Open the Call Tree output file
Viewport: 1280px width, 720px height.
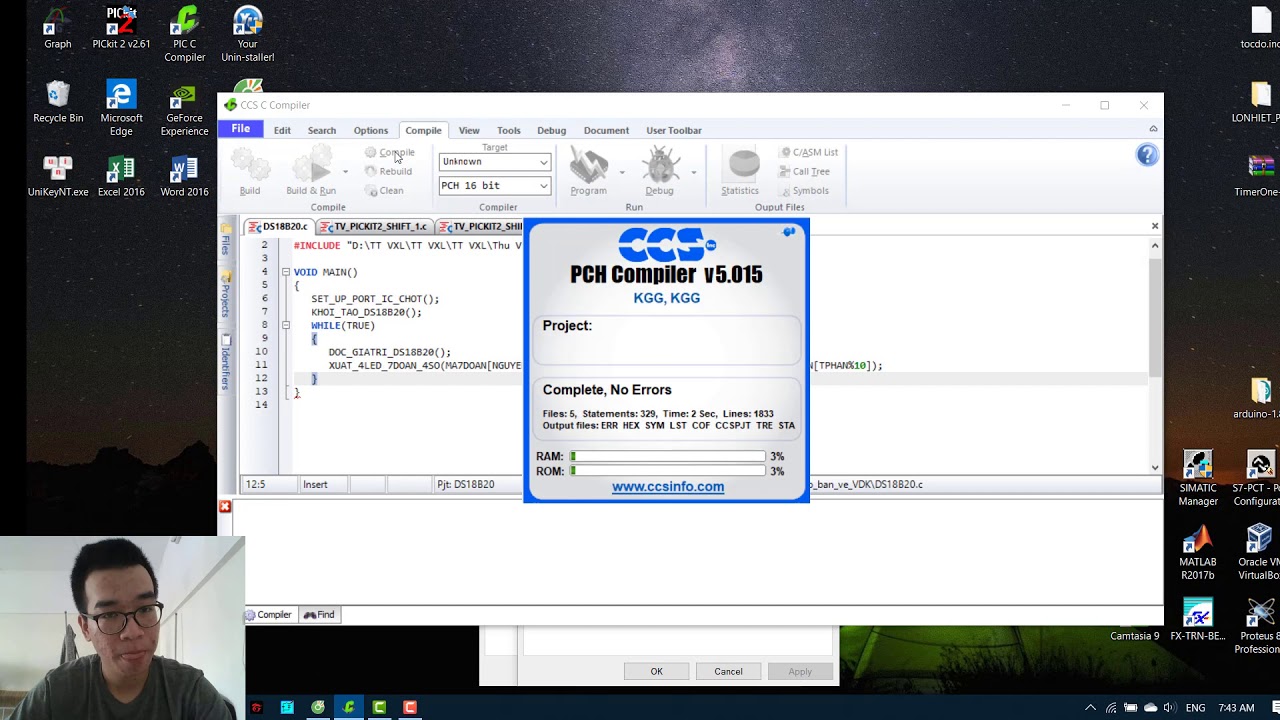(x=804, y=171)
